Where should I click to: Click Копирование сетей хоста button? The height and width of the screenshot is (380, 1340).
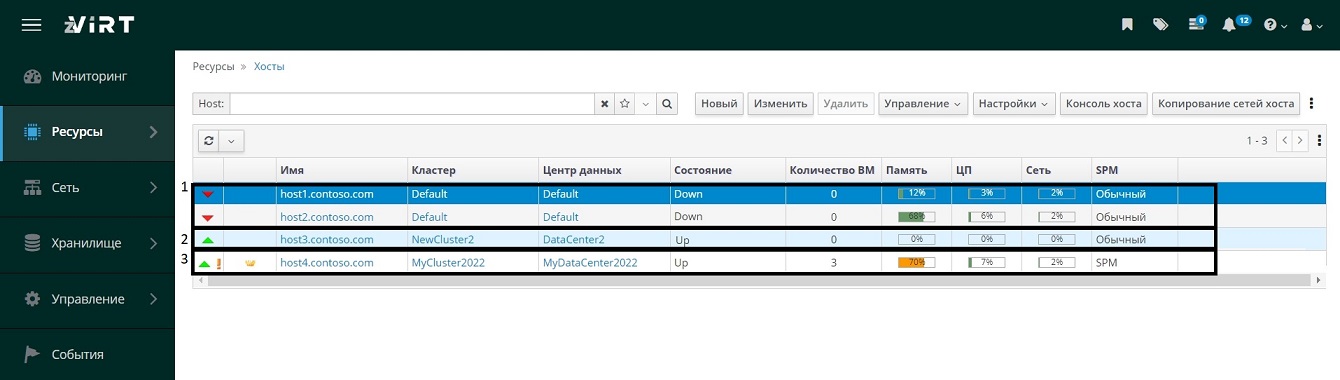[1226, 104]
